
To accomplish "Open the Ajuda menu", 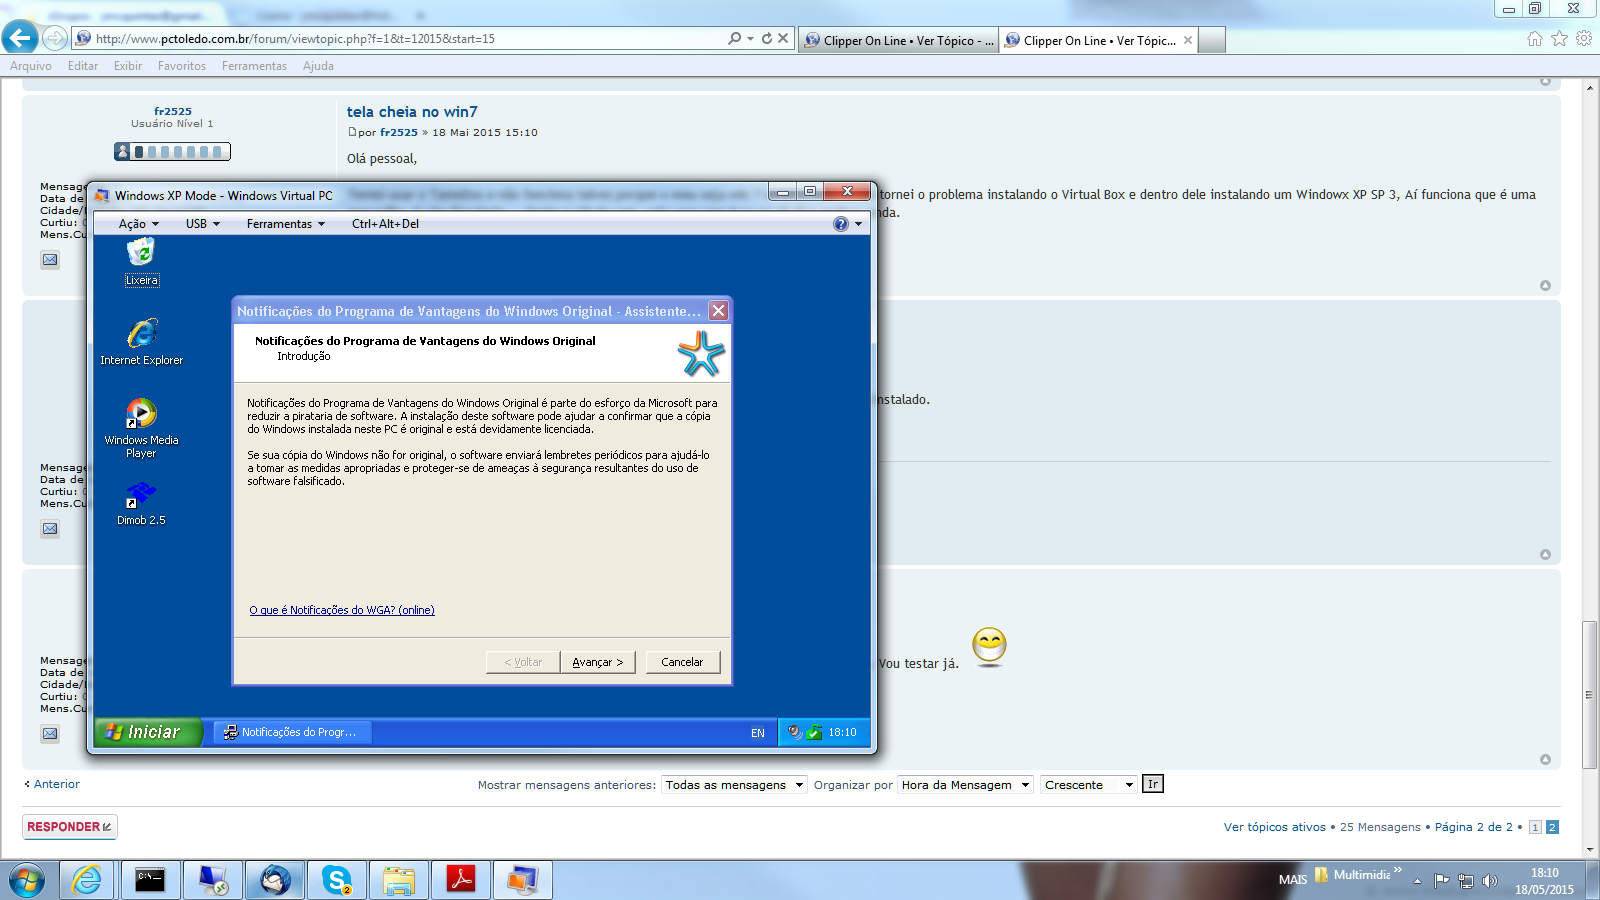I will pos(318,66).
